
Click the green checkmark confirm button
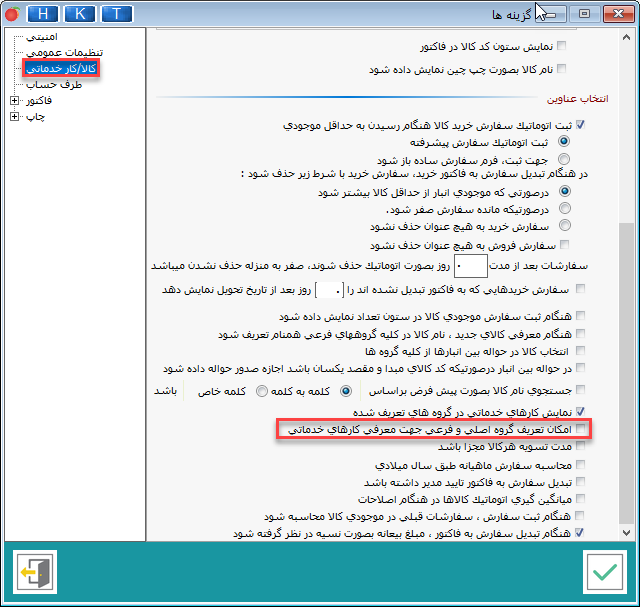coord(604,571)
